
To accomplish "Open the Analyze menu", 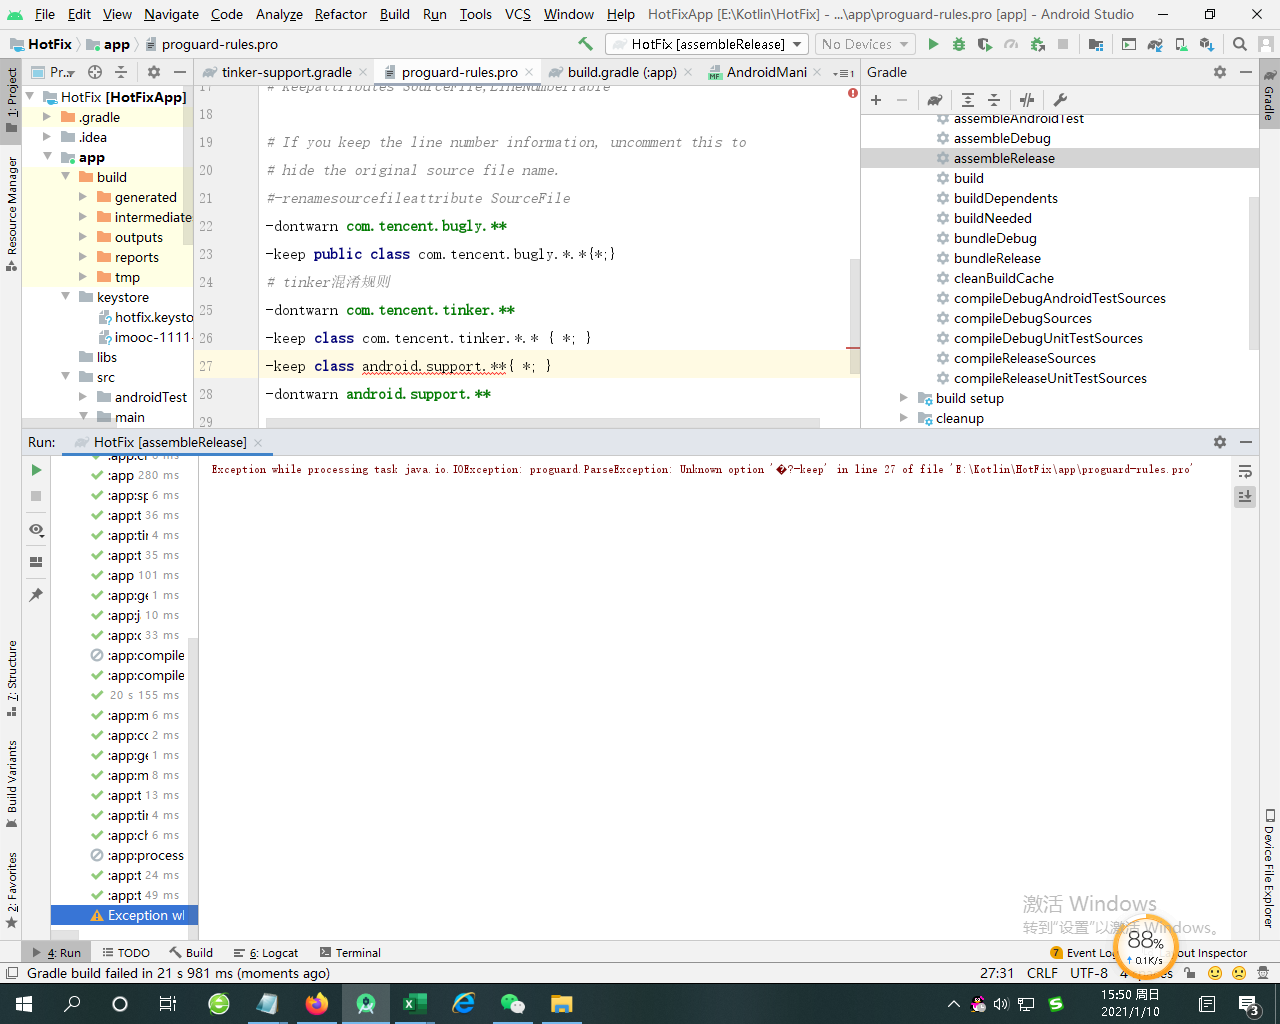I will click(279, 14).
